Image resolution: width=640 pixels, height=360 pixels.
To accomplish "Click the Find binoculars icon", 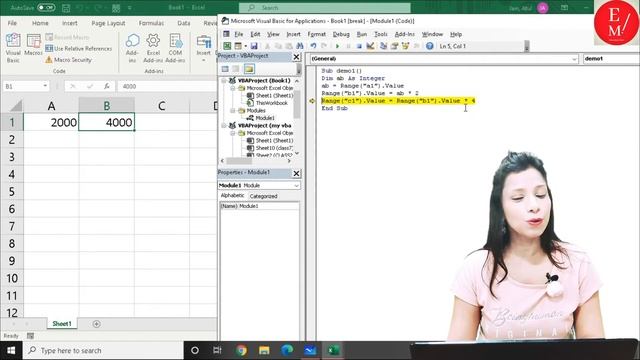I will (x=300, y=46).
